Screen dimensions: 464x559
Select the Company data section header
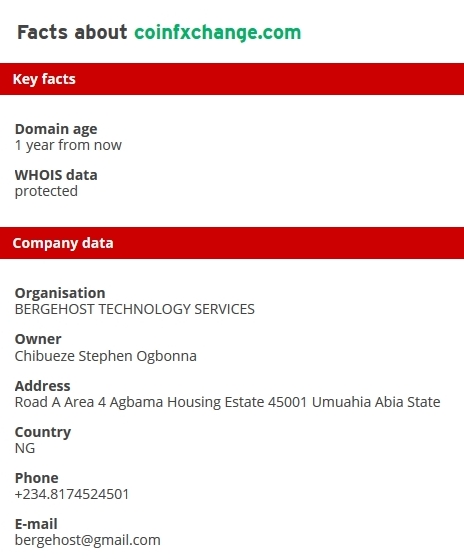[232, 243]
